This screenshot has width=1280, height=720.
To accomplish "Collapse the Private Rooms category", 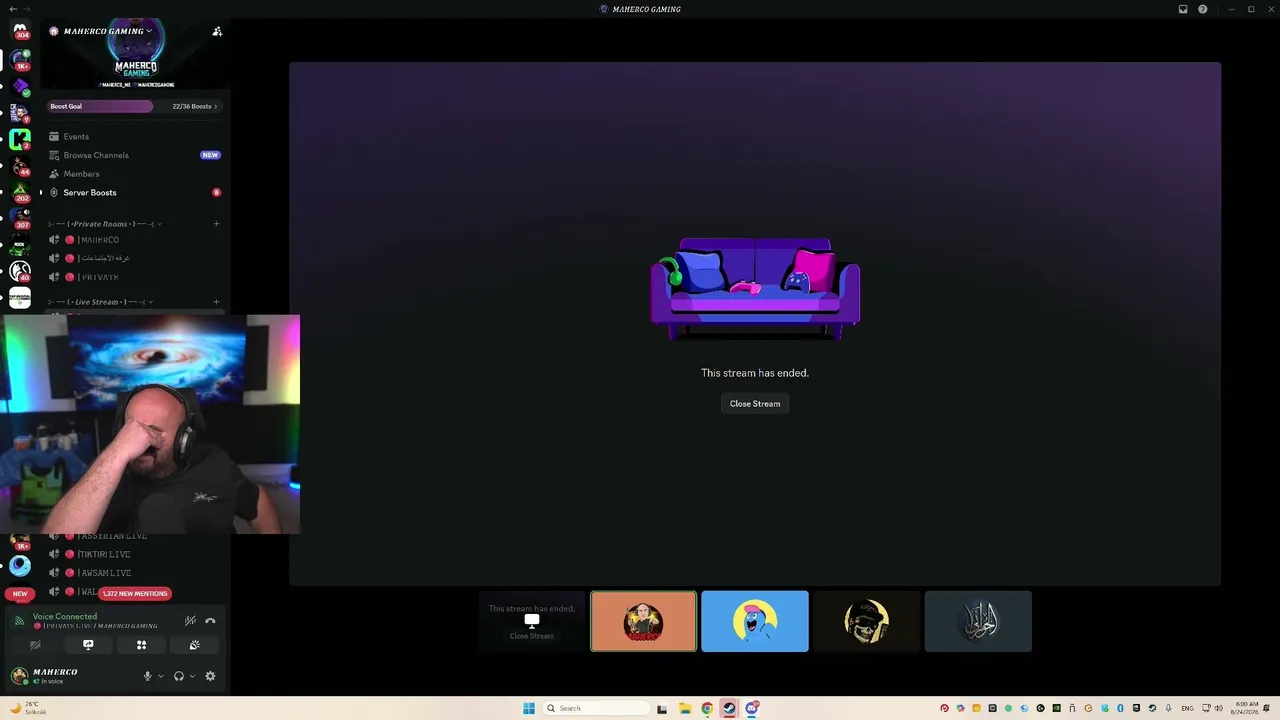I will tap(105, 224).
